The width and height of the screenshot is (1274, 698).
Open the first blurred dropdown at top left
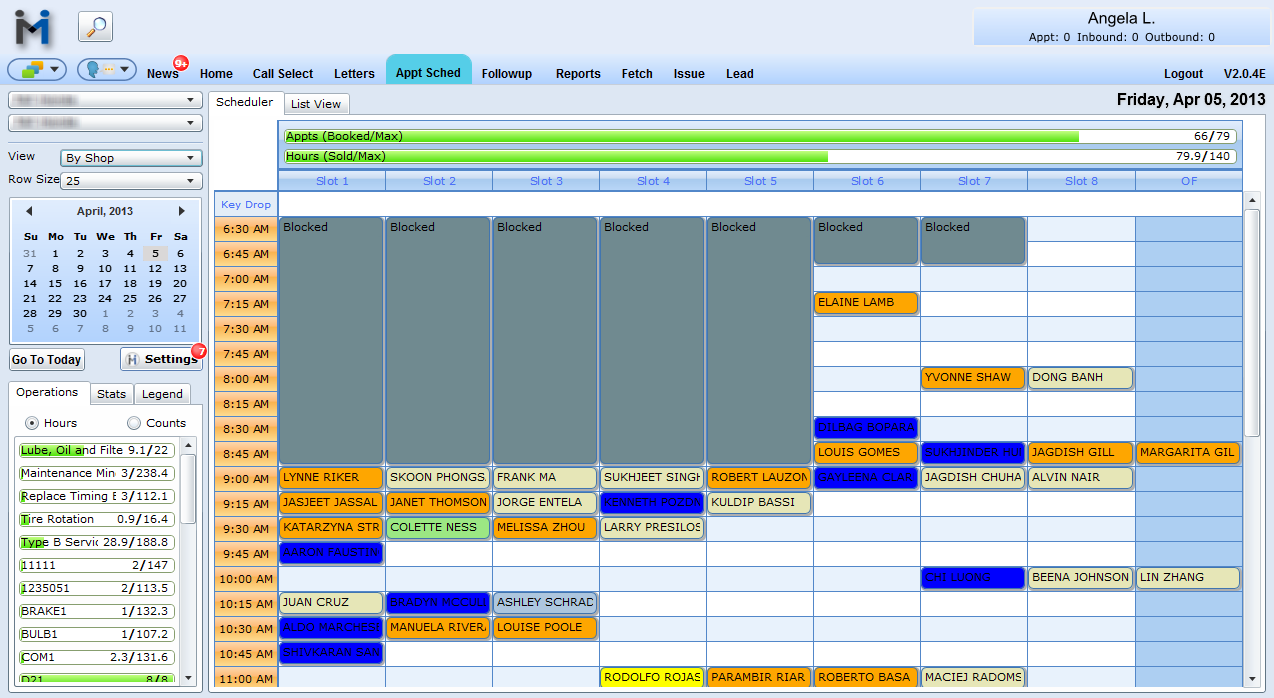click(x=105, y=100)
